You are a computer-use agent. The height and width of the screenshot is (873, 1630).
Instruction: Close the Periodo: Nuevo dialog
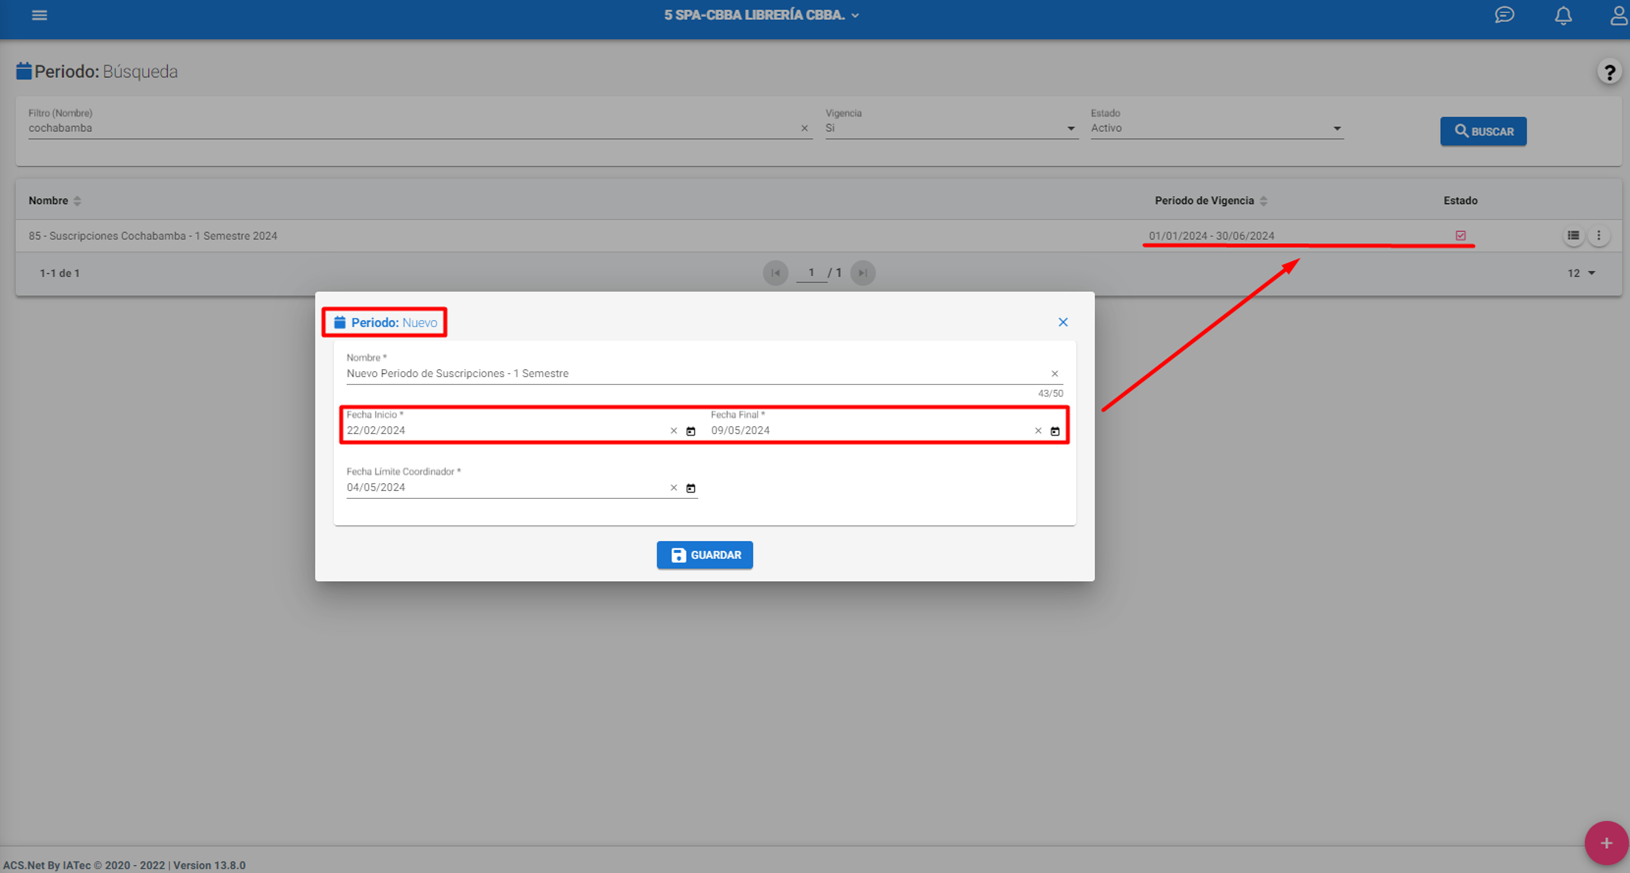[x=1063, y=322]
